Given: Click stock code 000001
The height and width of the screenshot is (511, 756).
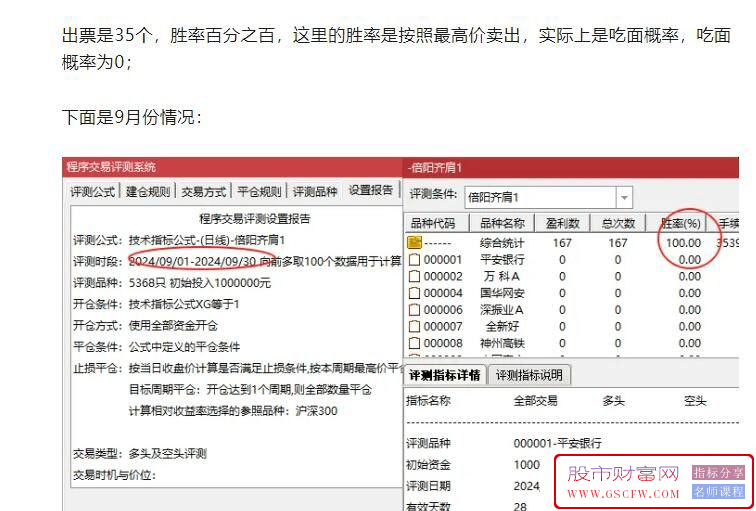Looking at the screenshot, I should coord(443,260).
